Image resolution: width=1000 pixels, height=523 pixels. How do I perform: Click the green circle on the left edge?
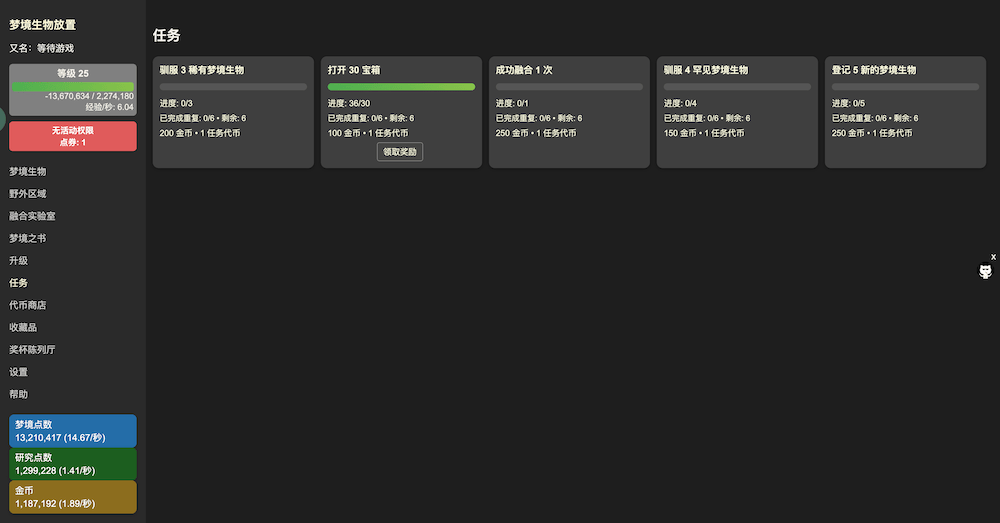[x=2, y=116]
